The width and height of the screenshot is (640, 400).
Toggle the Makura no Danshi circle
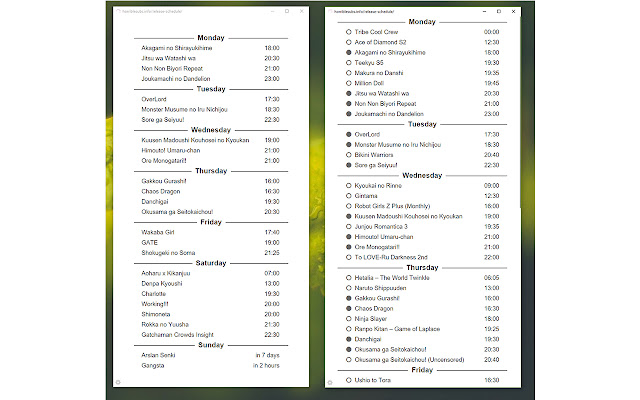[349, 73]
